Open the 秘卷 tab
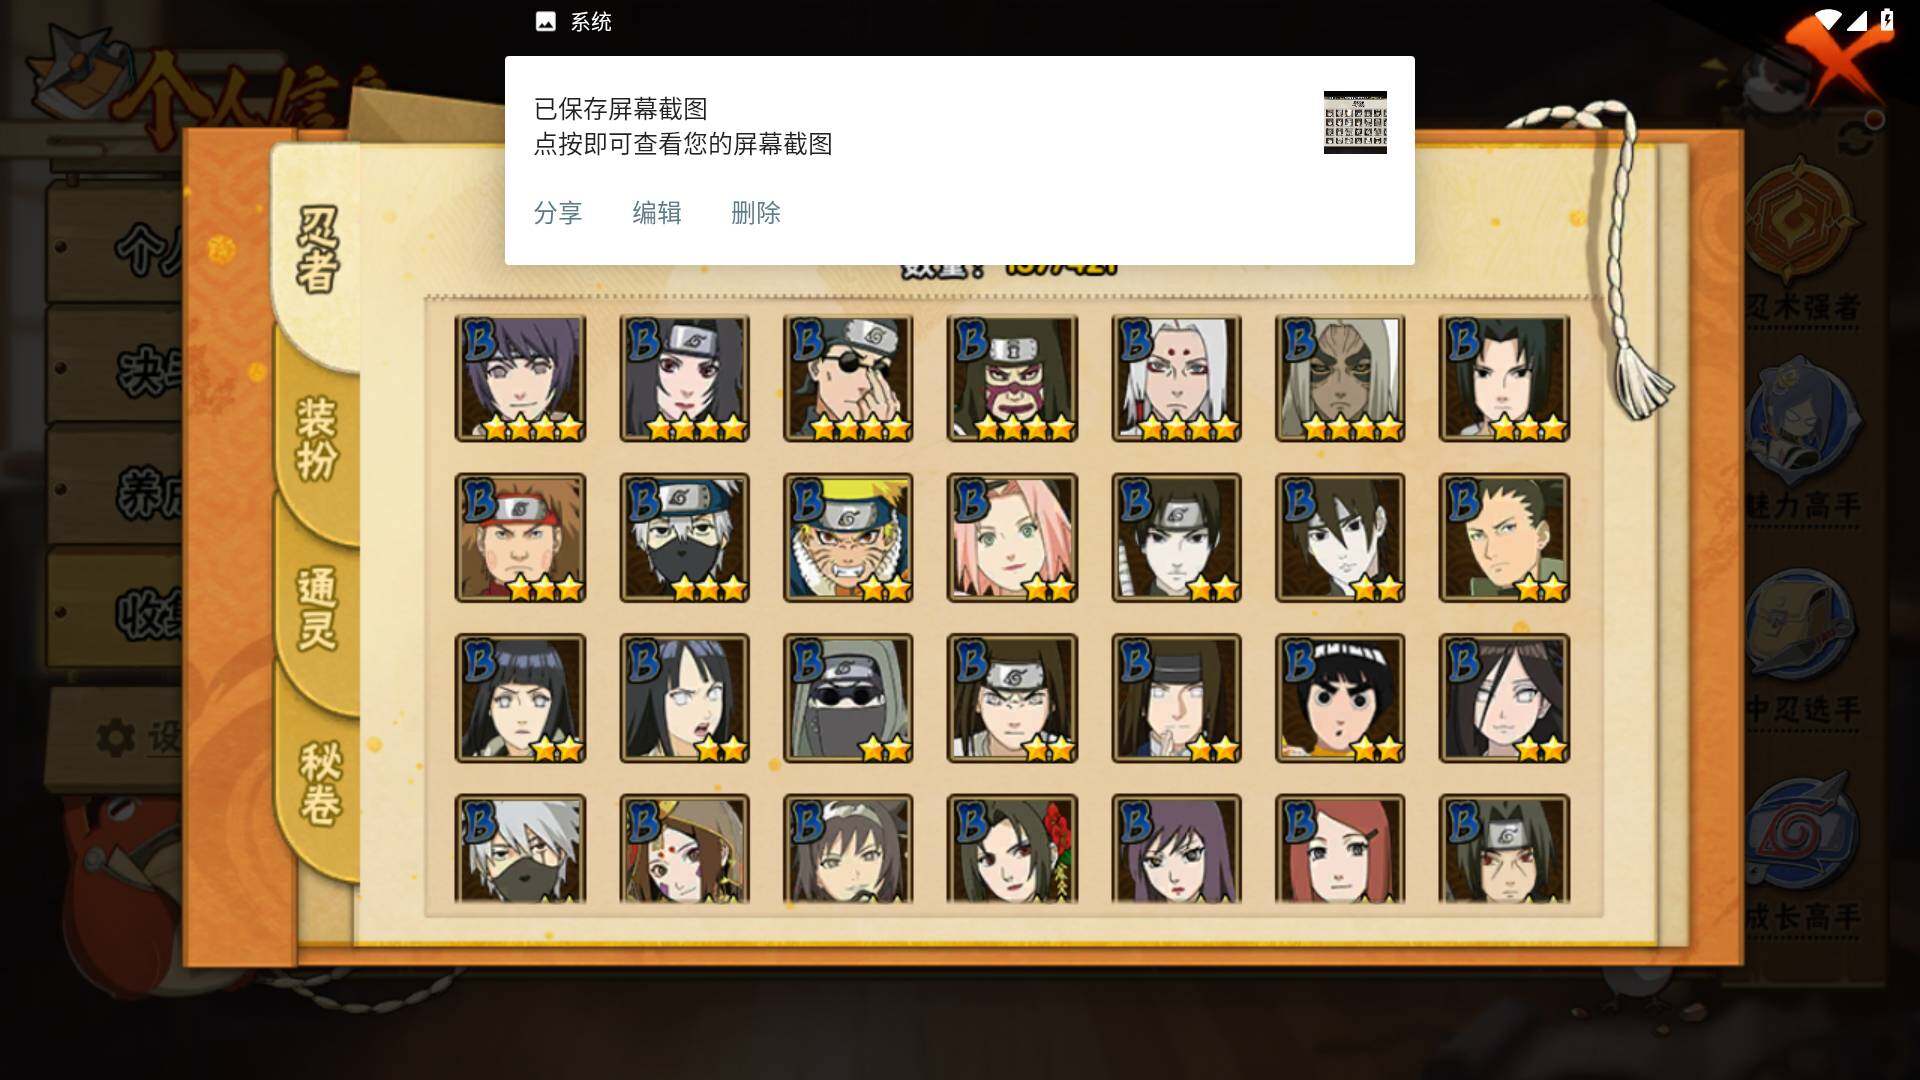This screenshot has width=1920, height=1080. tap(320, 783)
